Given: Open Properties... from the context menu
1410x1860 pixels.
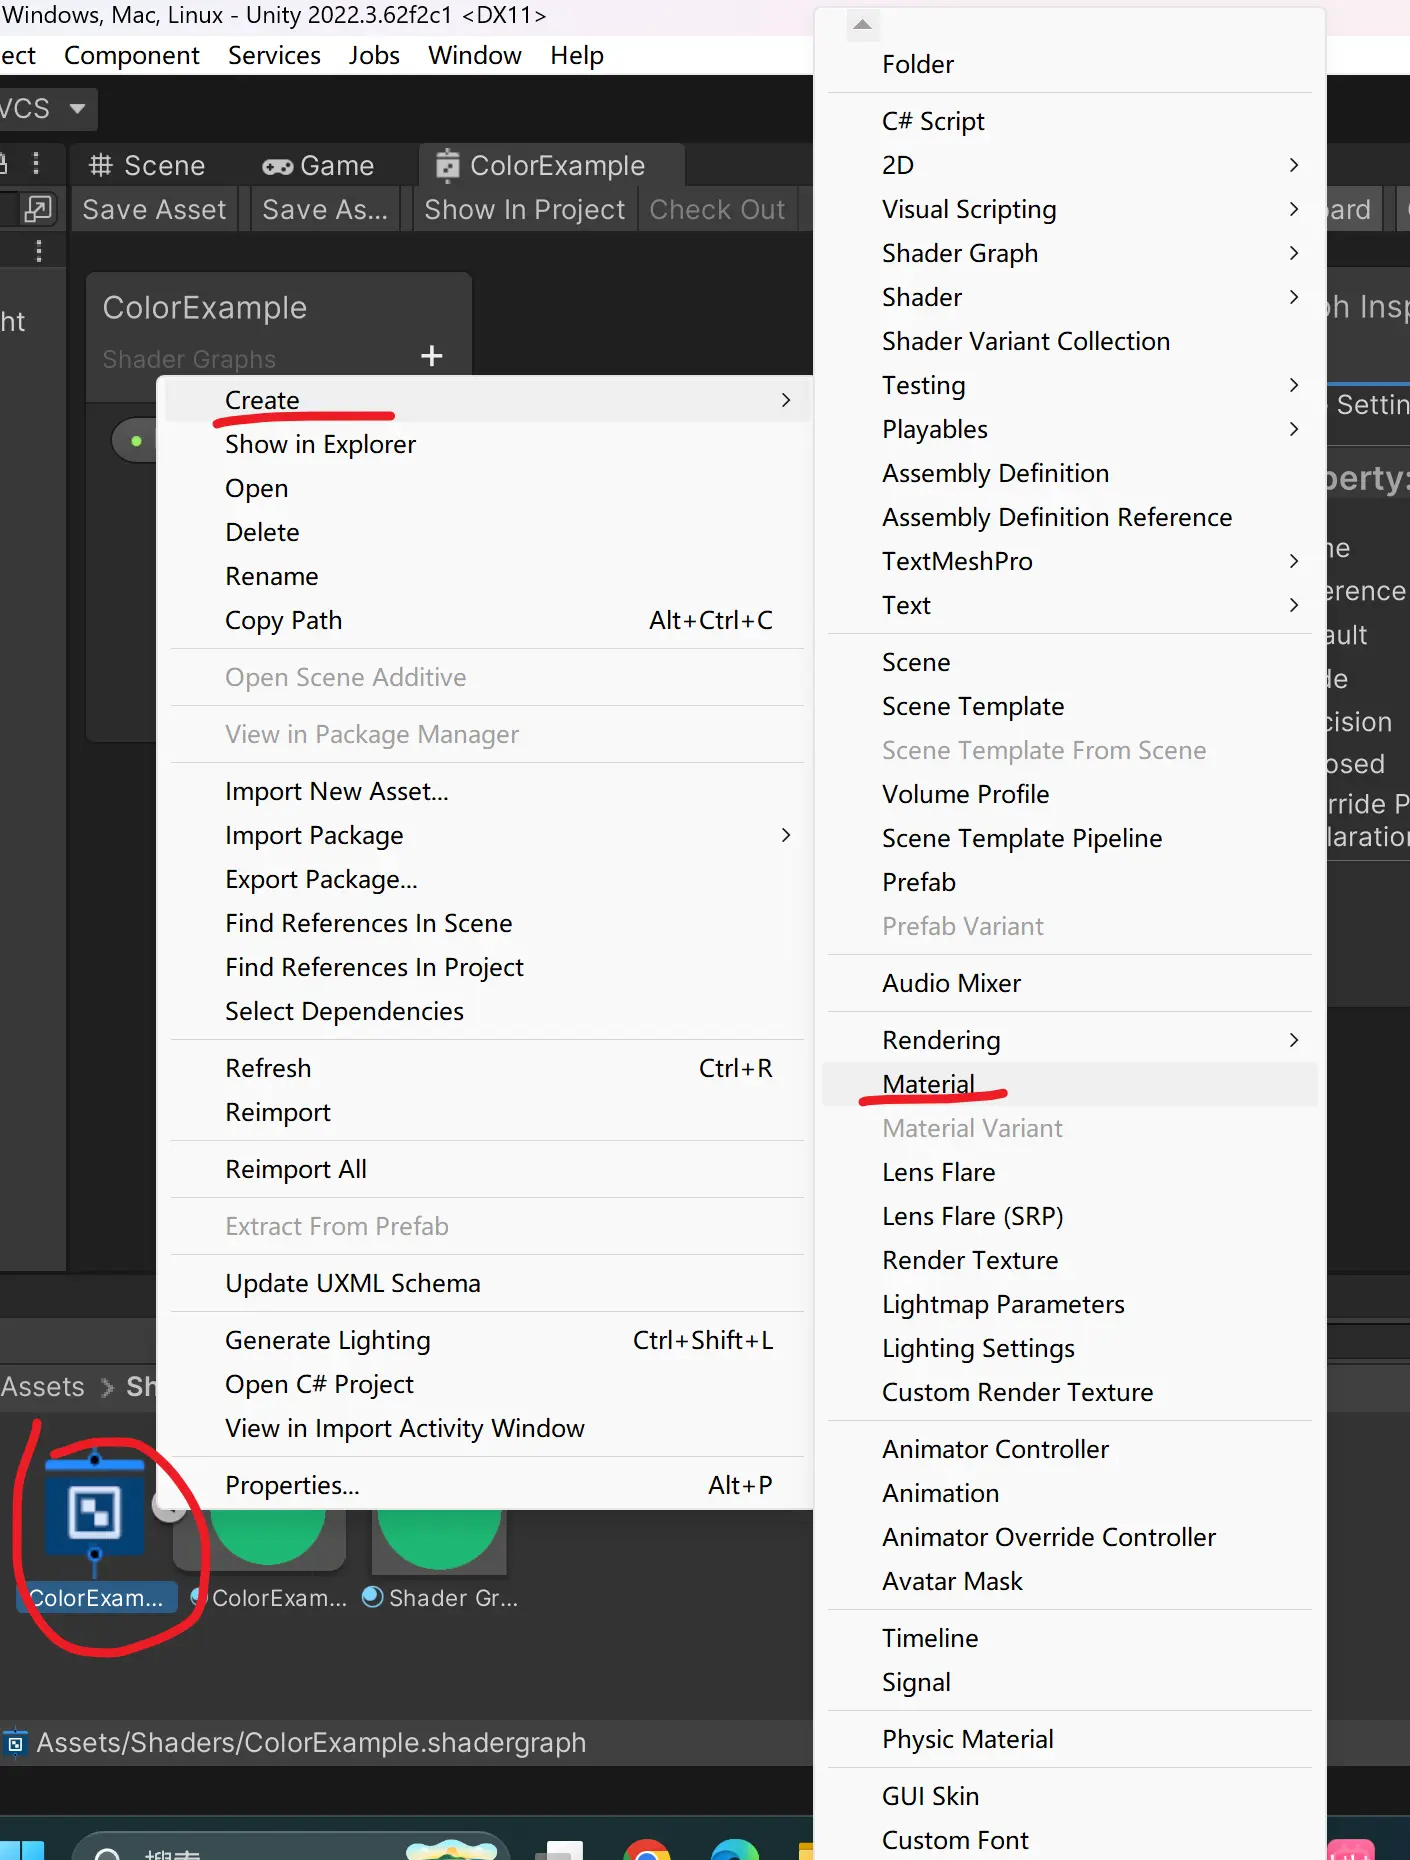Looking at the screenshot, I should click(x=487, y=1485).
